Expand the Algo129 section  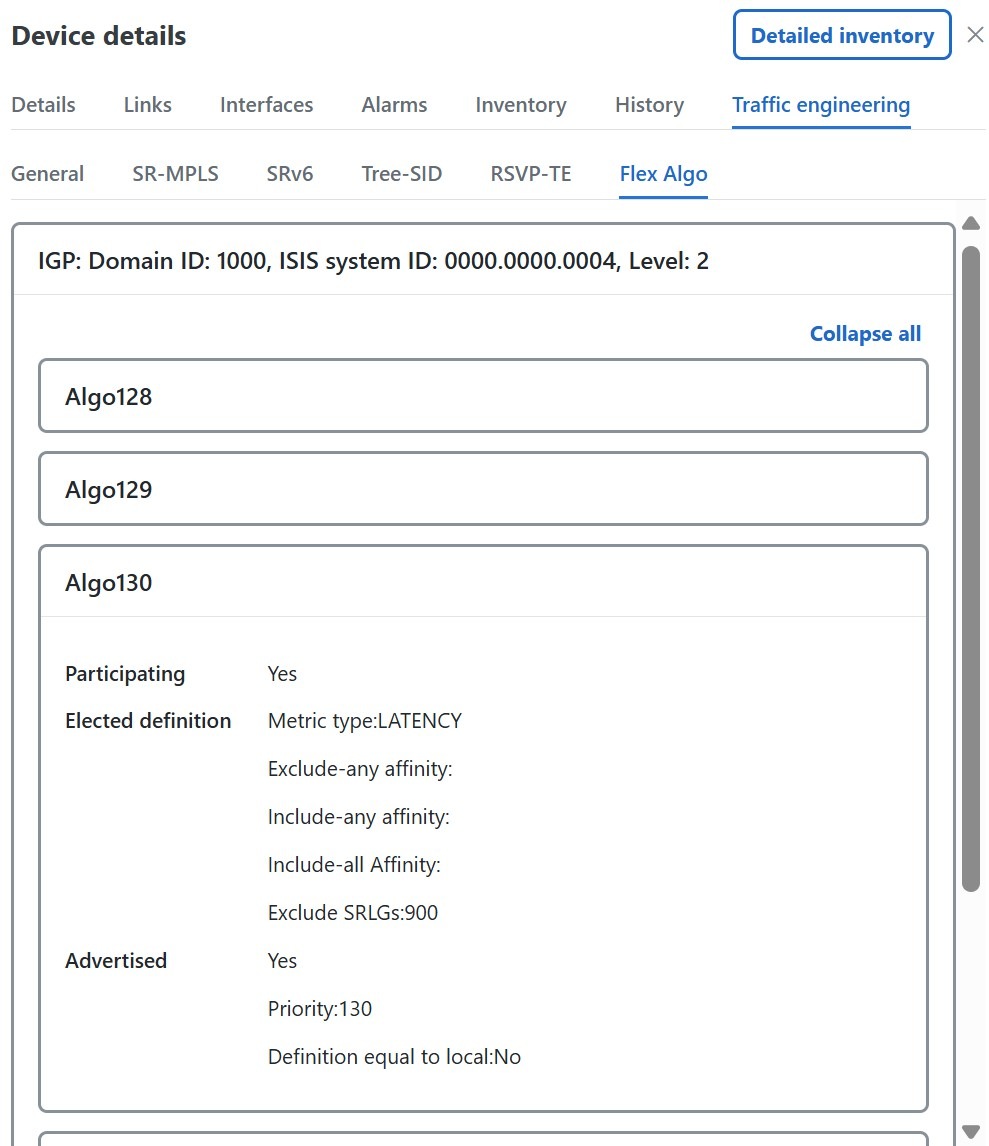(484, 489)
